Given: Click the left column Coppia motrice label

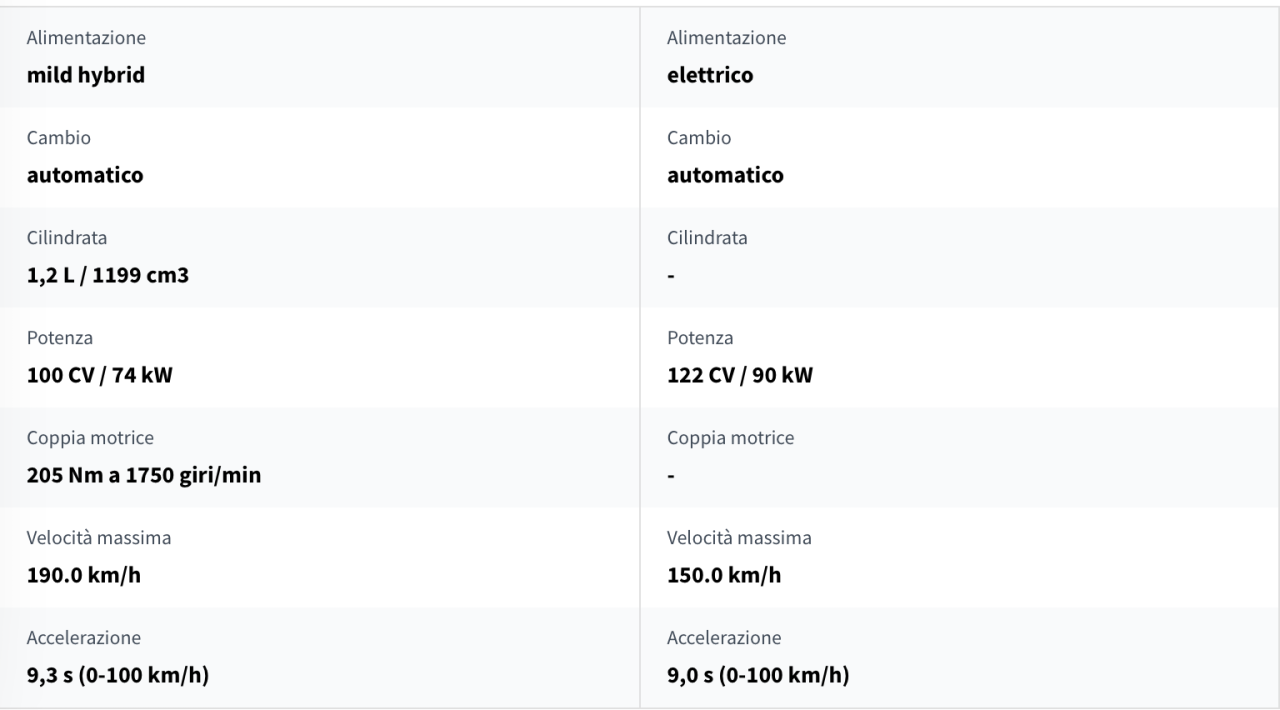Looking at the screenshot, I should [90, 438].
